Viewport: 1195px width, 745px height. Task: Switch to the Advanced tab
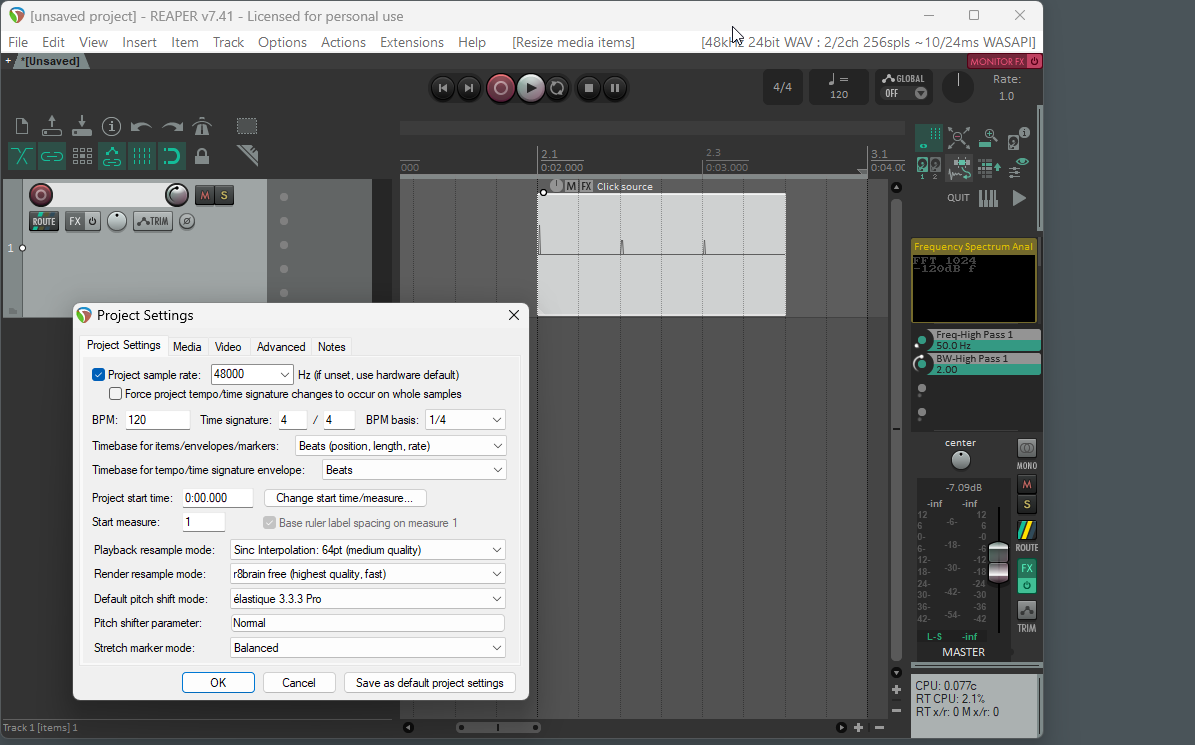(281, 347)
